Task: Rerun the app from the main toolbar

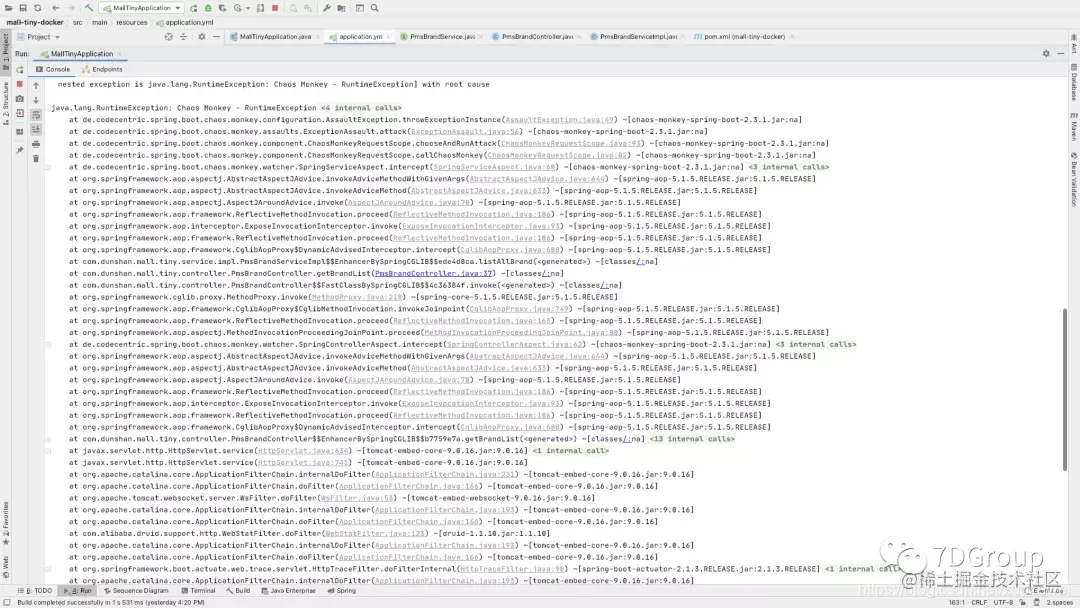Action: 194,8
